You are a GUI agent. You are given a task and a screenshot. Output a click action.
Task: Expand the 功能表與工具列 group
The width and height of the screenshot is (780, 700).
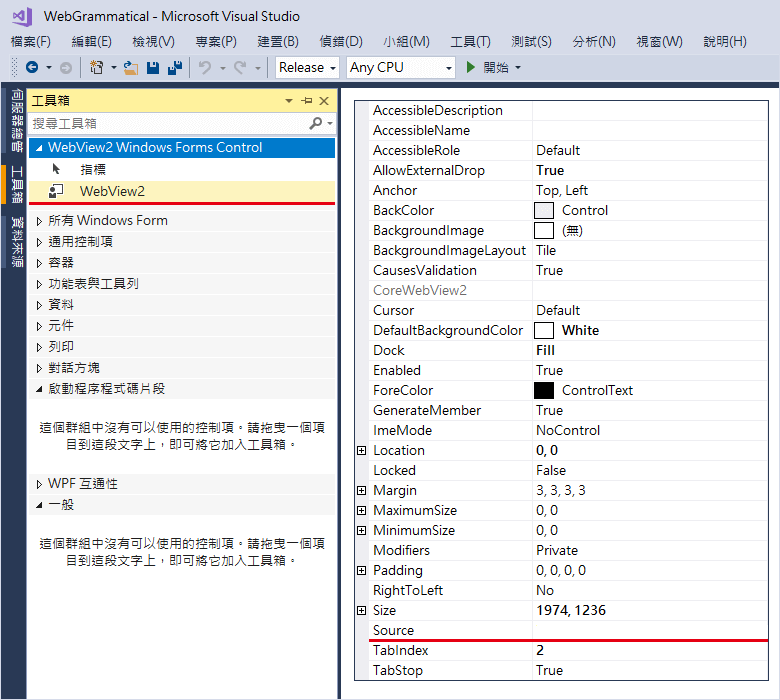pyautogui.click(x=39, y=284)
